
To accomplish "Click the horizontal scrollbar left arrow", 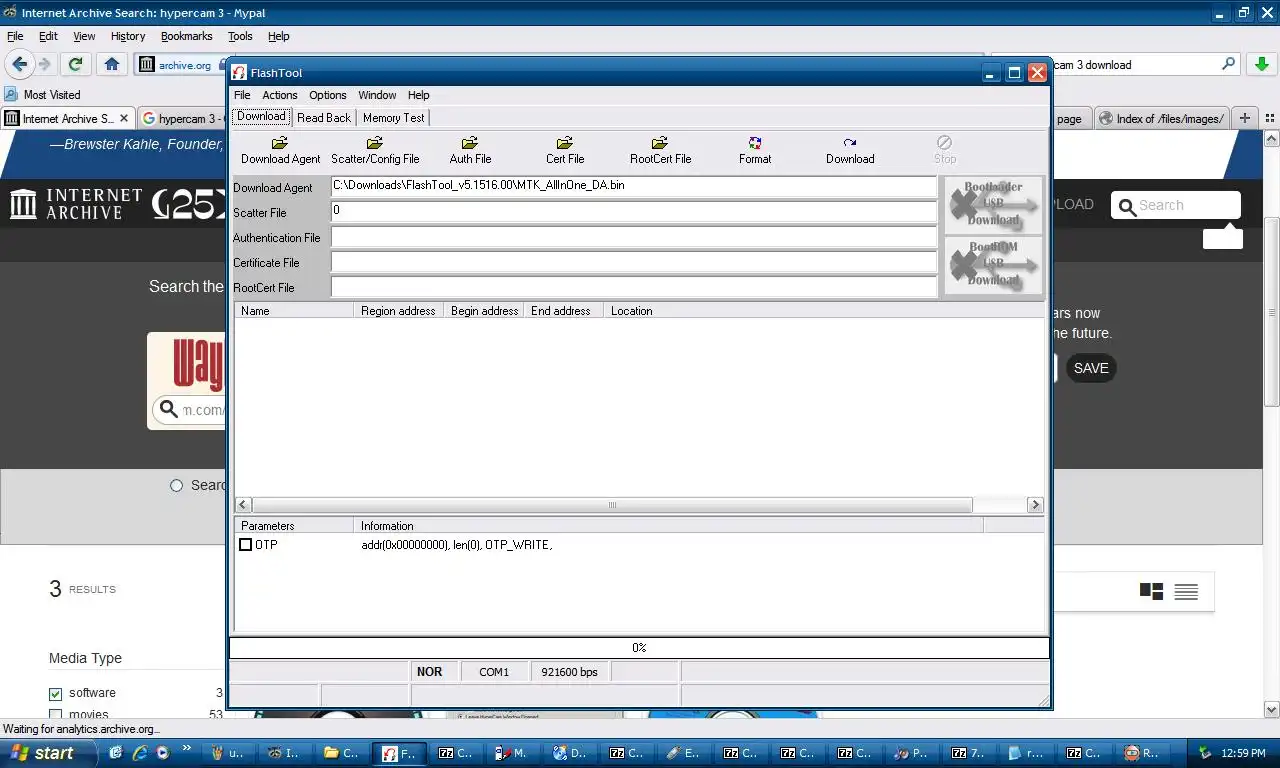I will [x=243, y=505].
